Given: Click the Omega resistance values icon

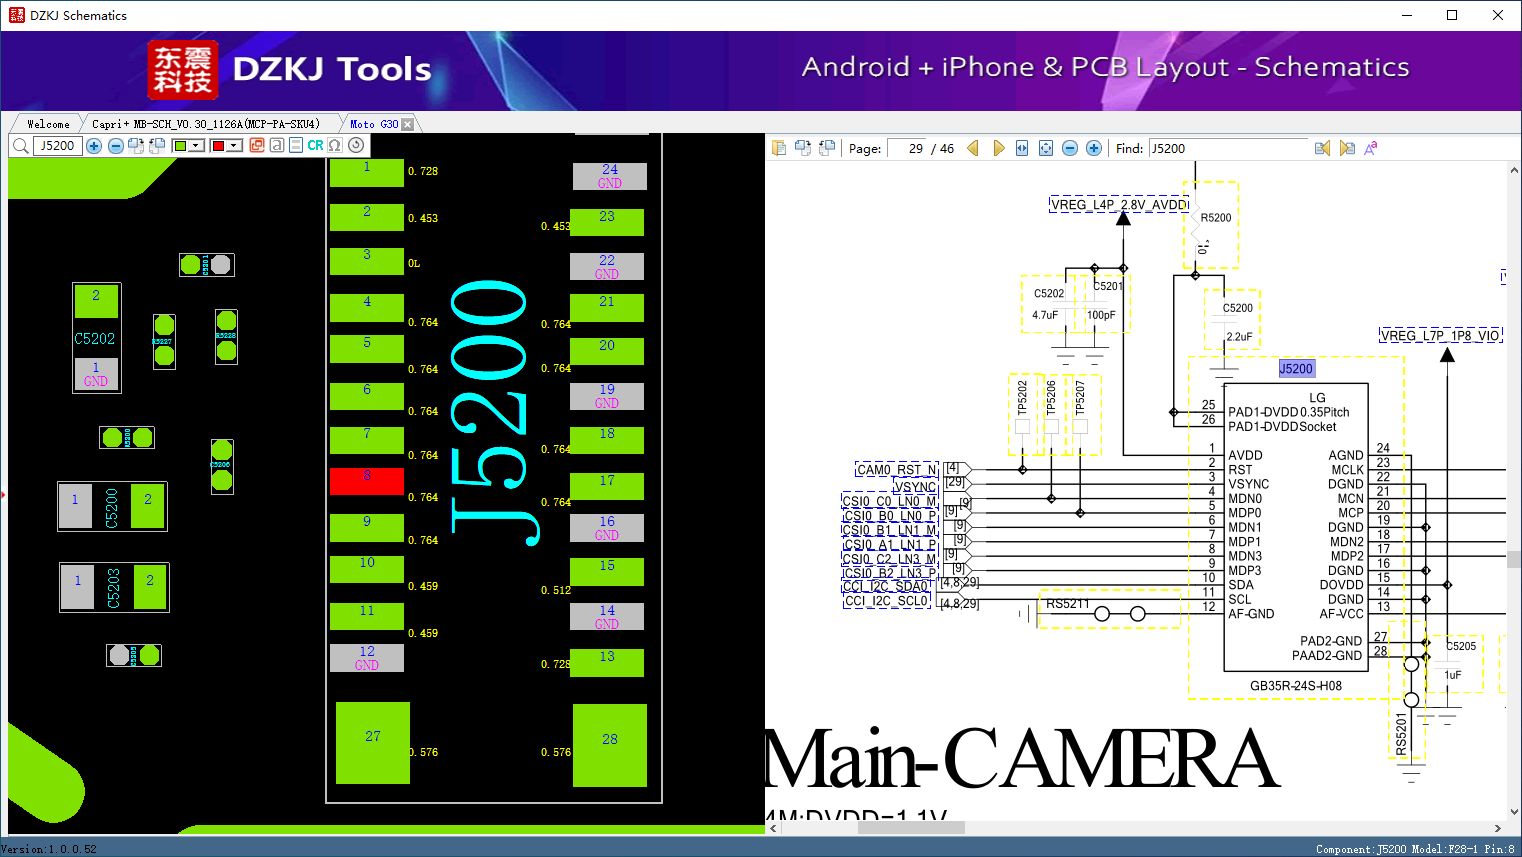Looking at the screenshot, I should click(x=335, y=146).
